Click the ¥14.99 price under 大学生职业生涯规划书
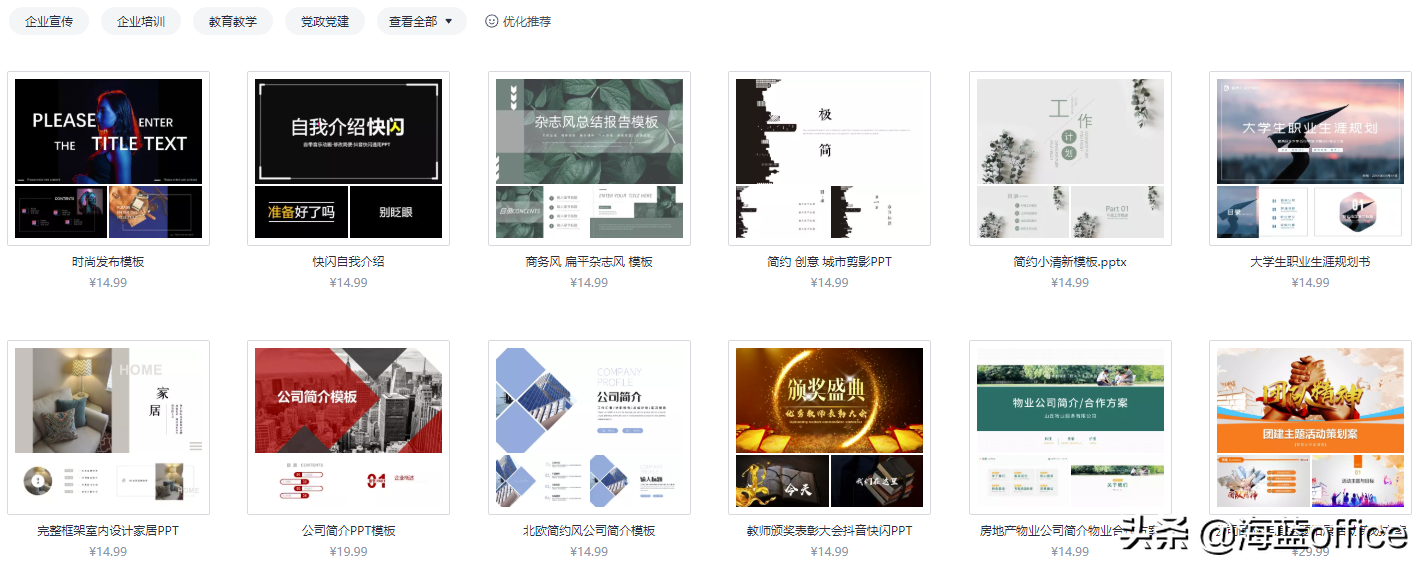This screenshot has width=1425, height=570. point(1310,283)
